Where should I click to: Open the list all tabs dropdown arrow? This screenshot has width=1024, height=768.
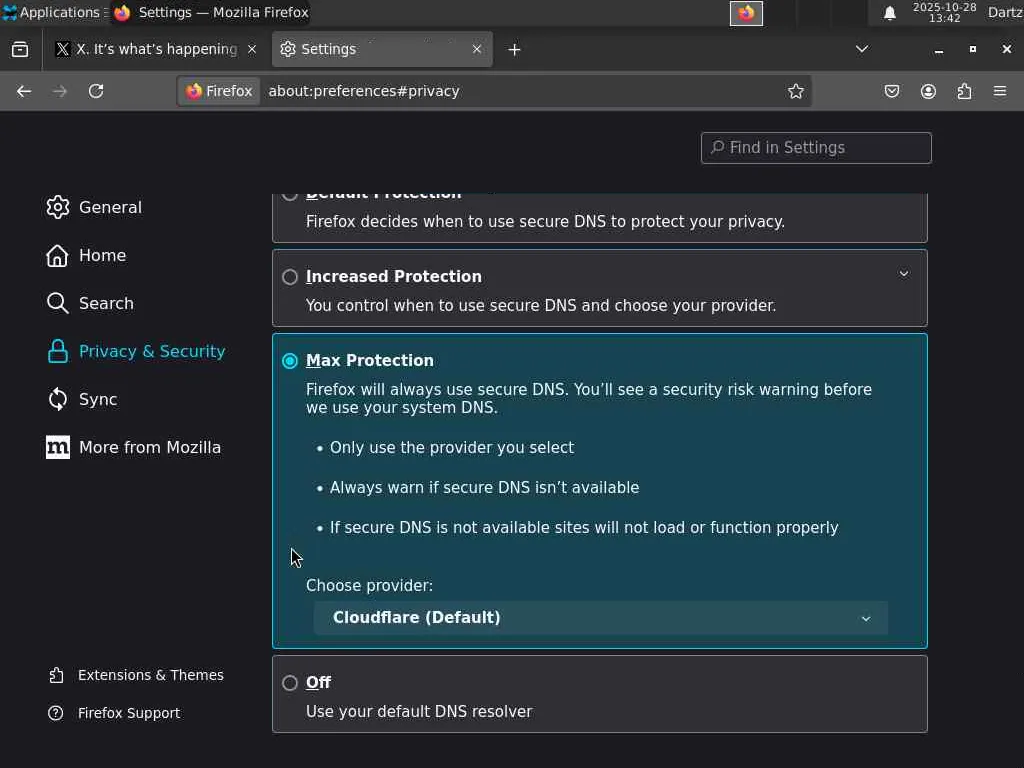[x=862, y=49]
